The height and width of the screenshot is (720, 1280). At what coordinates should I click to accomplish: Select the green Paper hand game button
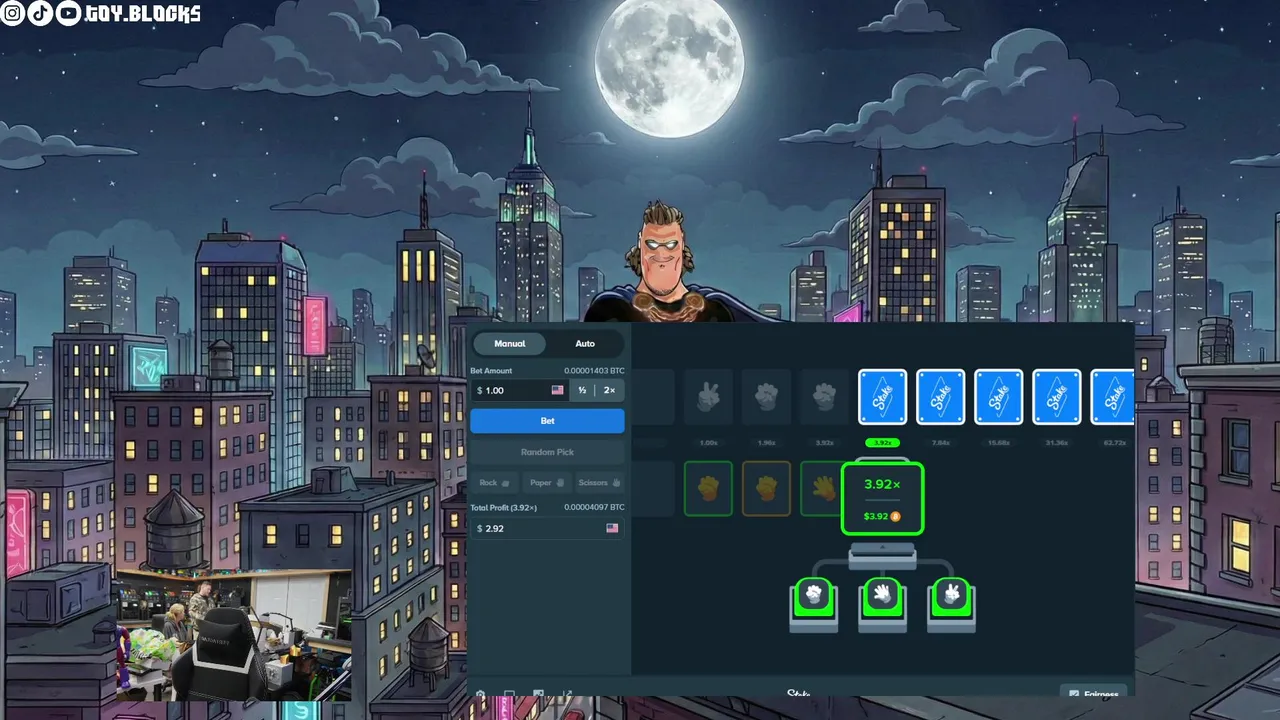click(x=883, y=597)
